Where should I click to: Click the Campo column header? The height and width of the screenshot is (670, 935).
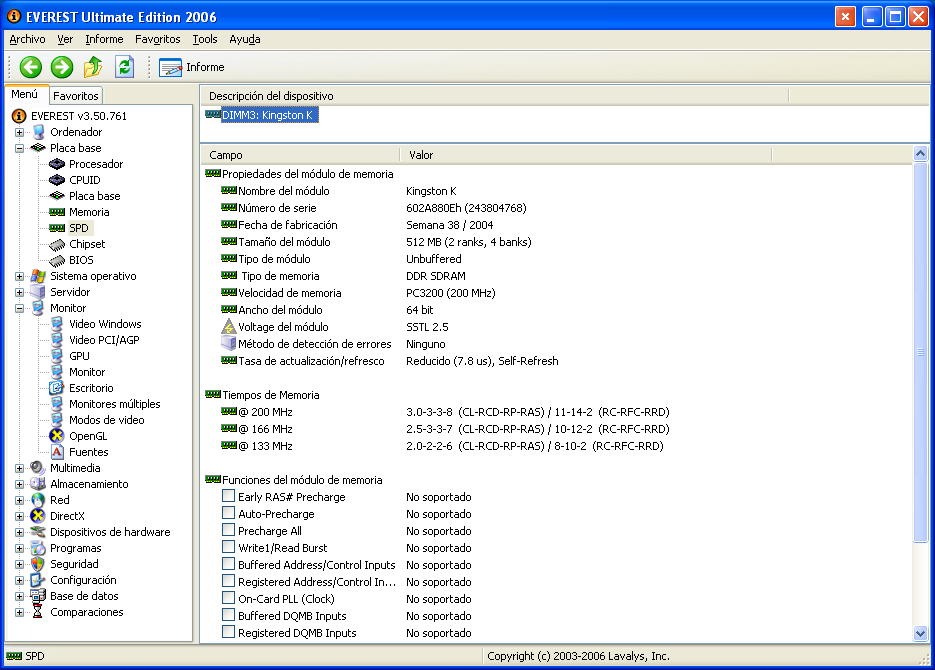pos(300,155)
